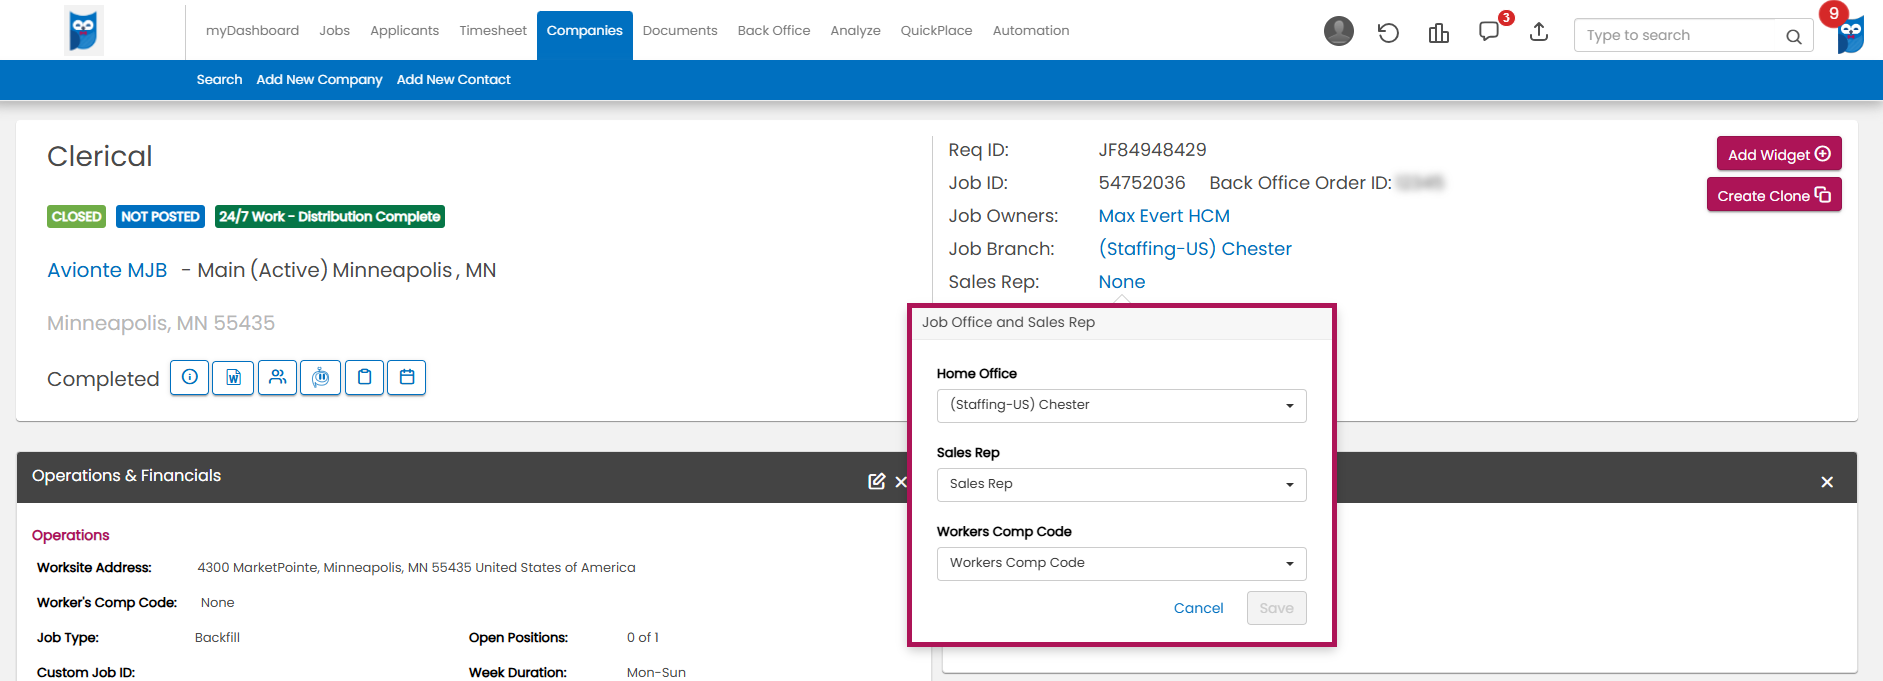
Task: Open the Documents tab
Action: pos(680,31)
